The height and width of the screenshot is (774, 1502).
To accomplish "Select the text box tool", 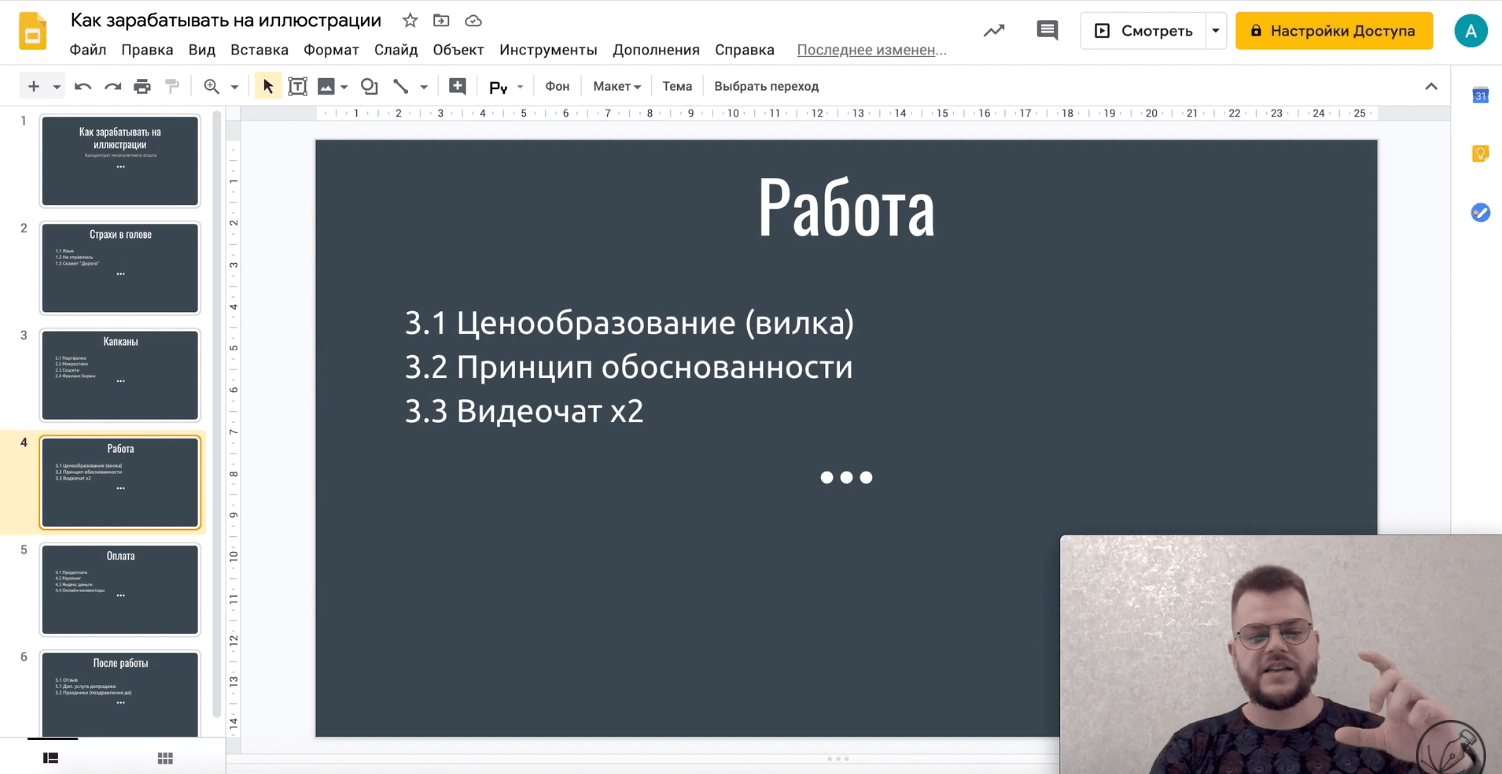I will click(x=297, y=87).
